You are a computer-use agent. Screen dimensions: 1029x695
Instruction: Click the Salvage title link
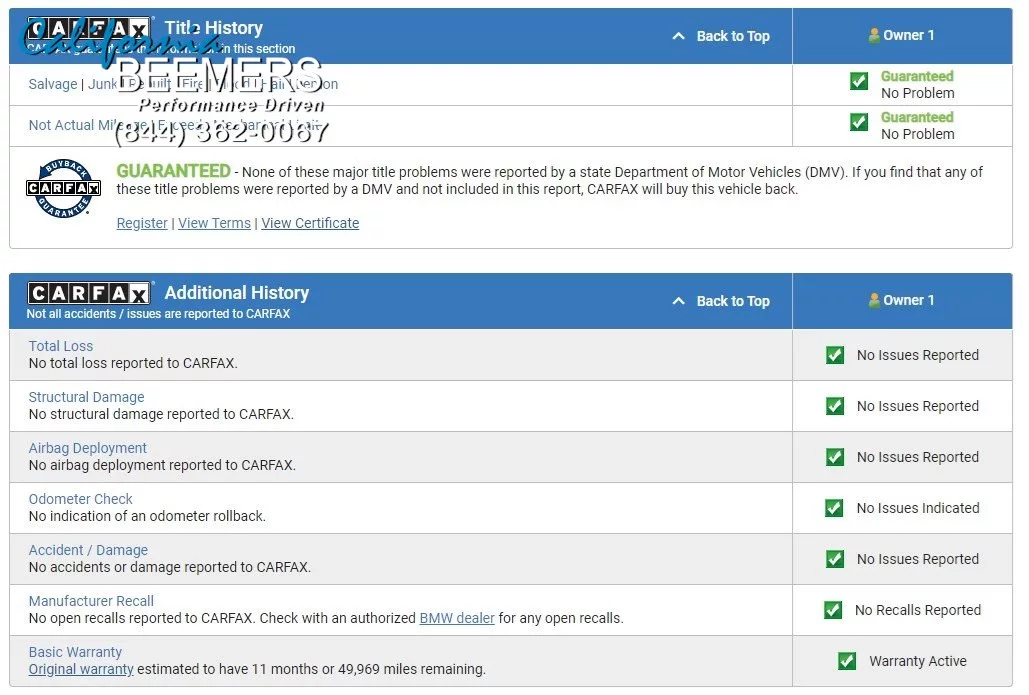[x=53, y=84]
